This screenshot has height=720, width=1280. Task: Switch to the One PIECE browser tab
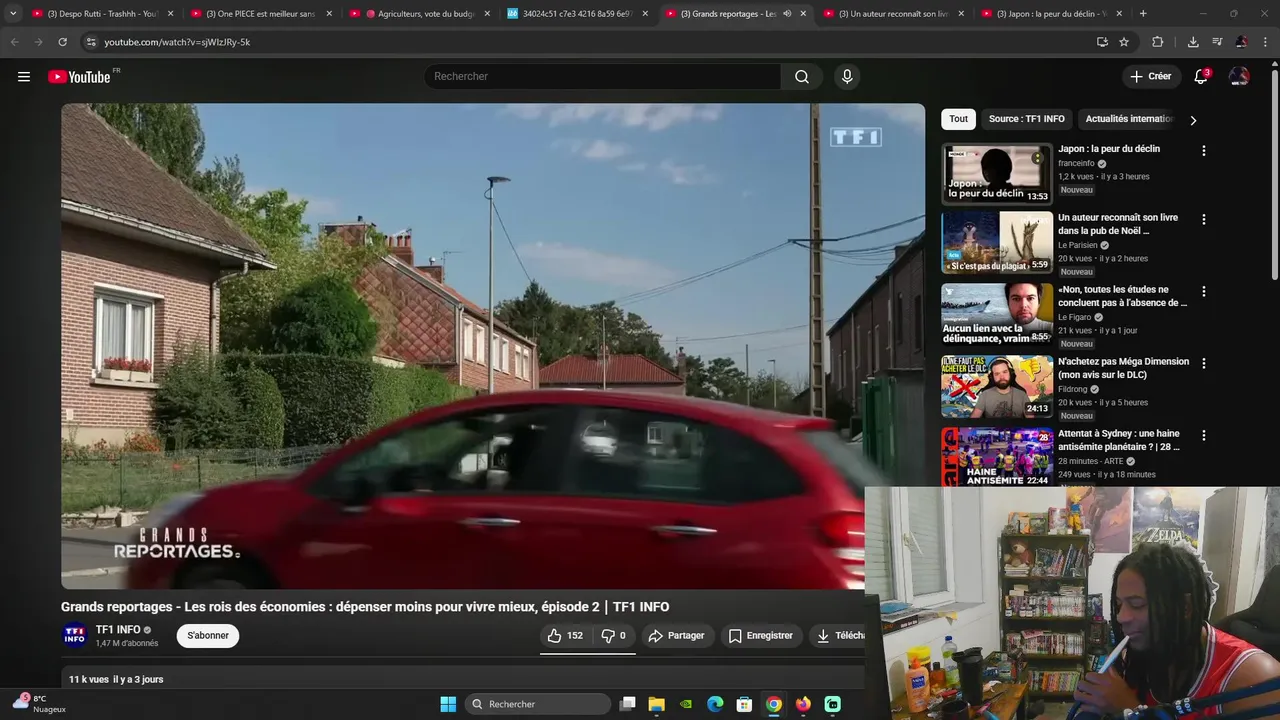(x=260, y=14)
